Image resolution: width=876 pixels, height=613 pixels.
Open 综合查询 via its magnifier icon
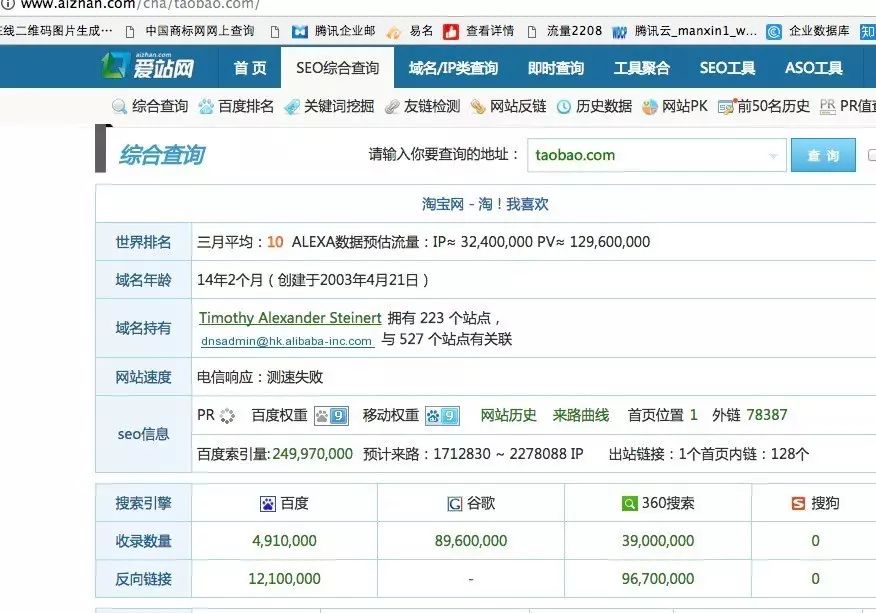(x=119, y=106)
